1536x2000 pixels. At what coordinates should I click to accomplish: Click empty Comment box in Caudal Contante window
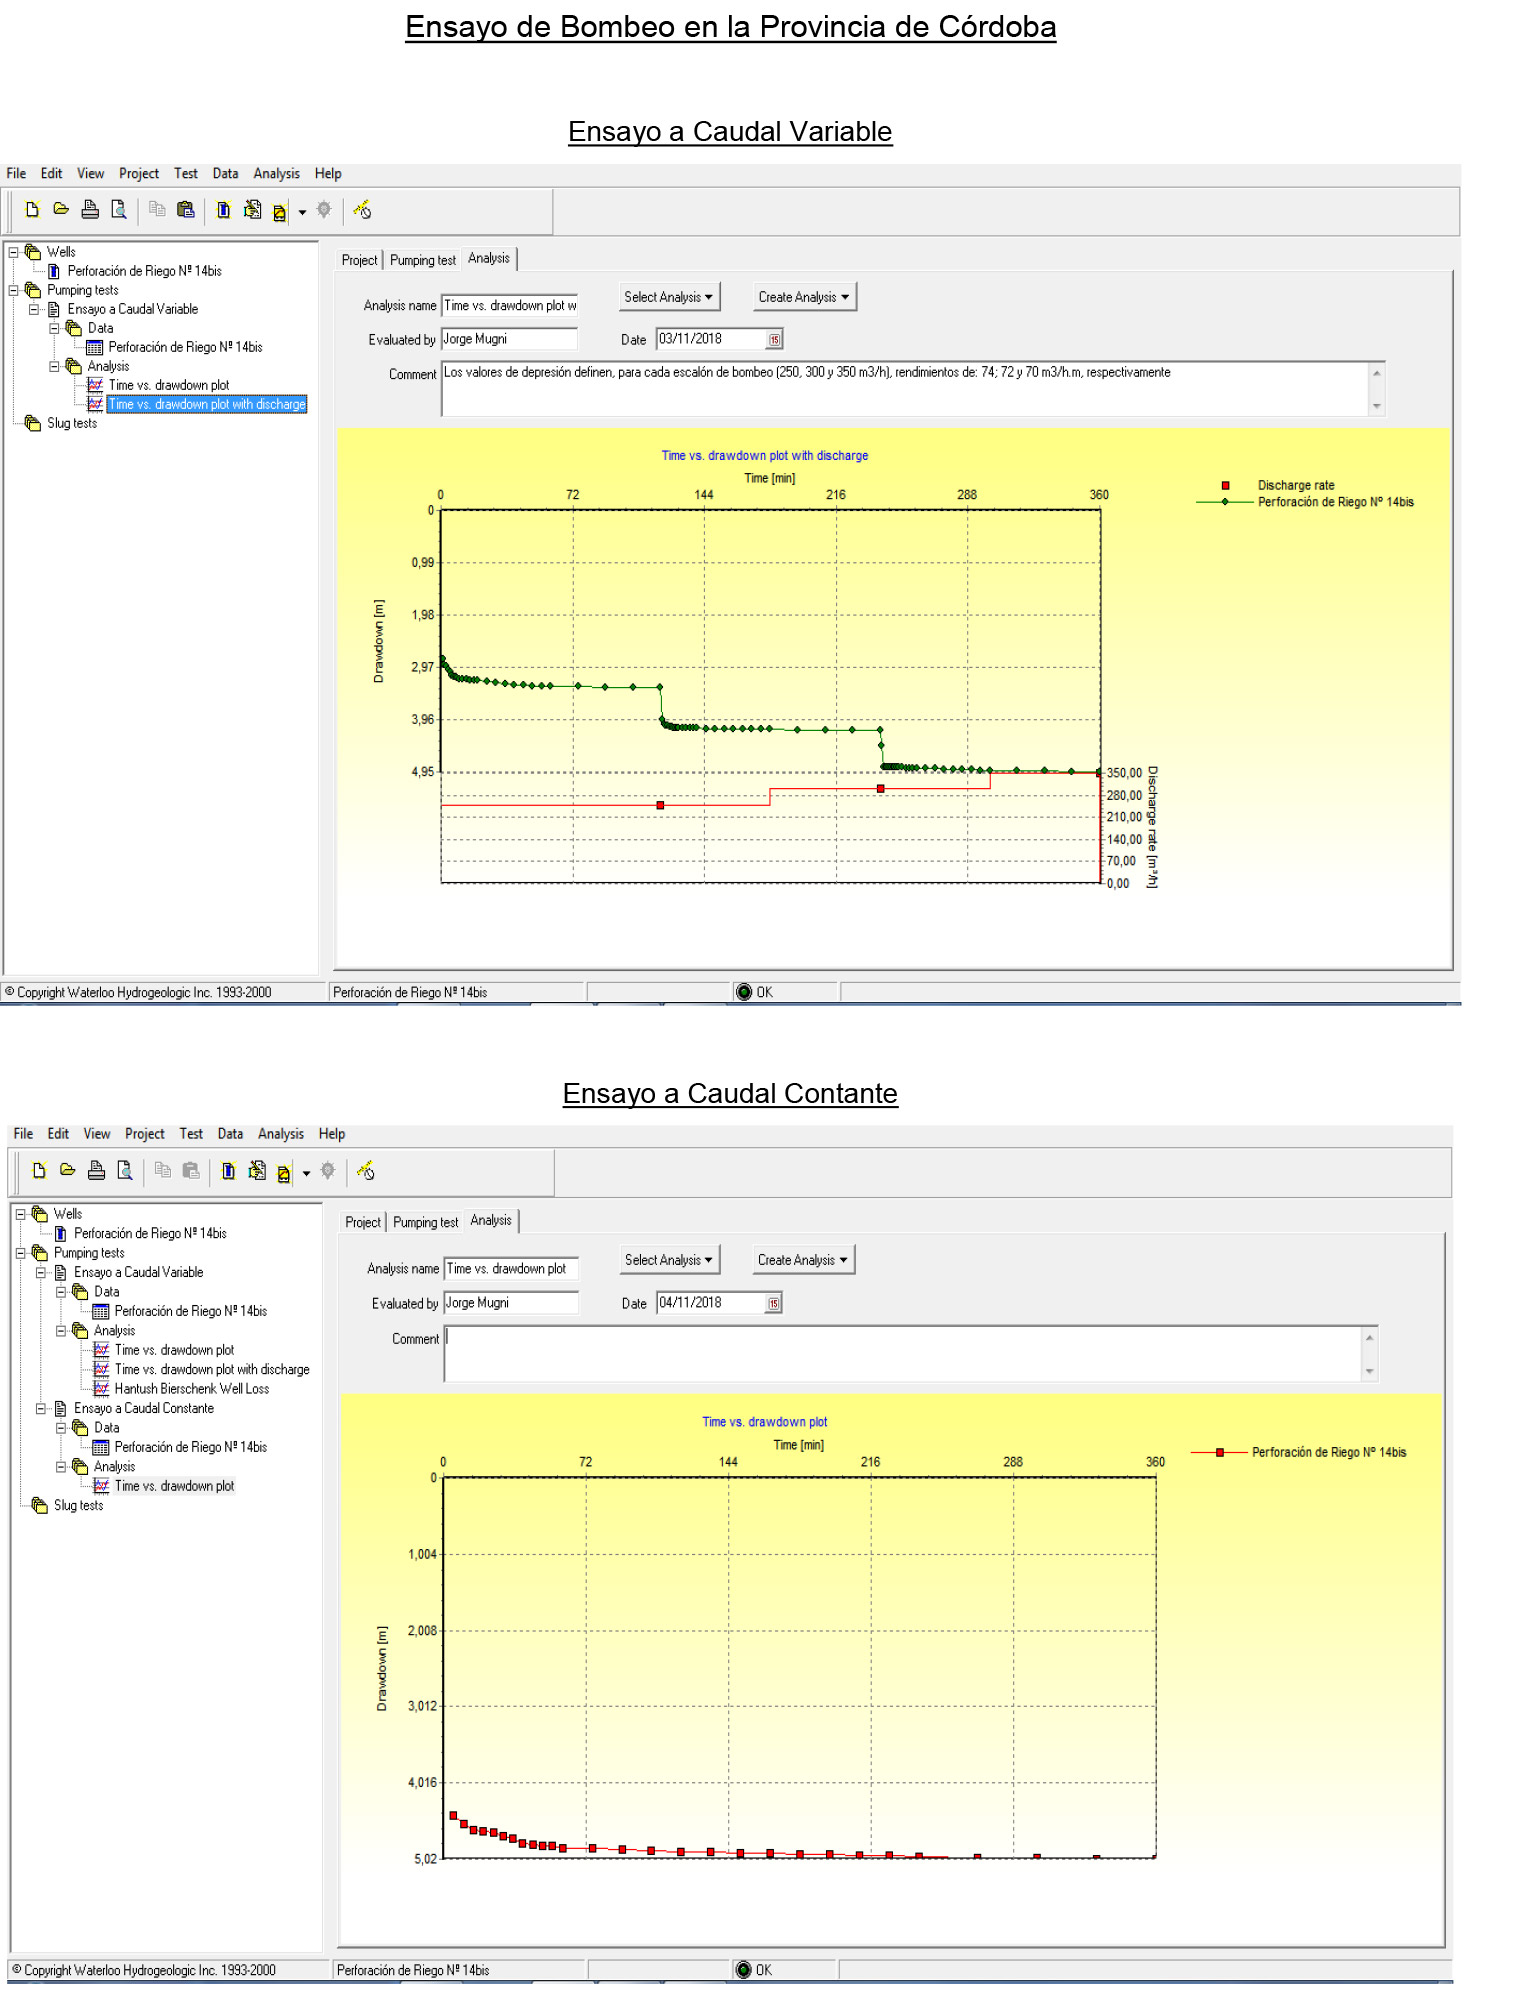pyautogui.click(x=903, y=1354)
